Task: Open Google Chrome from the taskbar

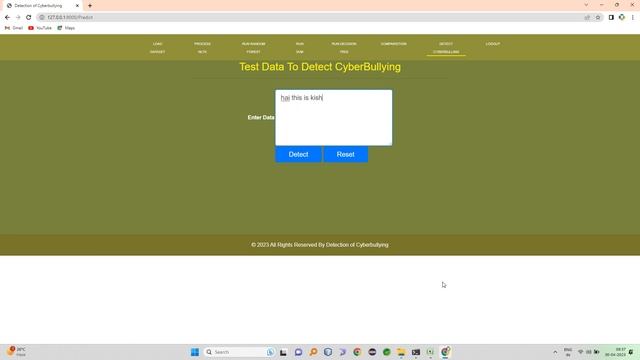Action: click(x=357, y=352)
